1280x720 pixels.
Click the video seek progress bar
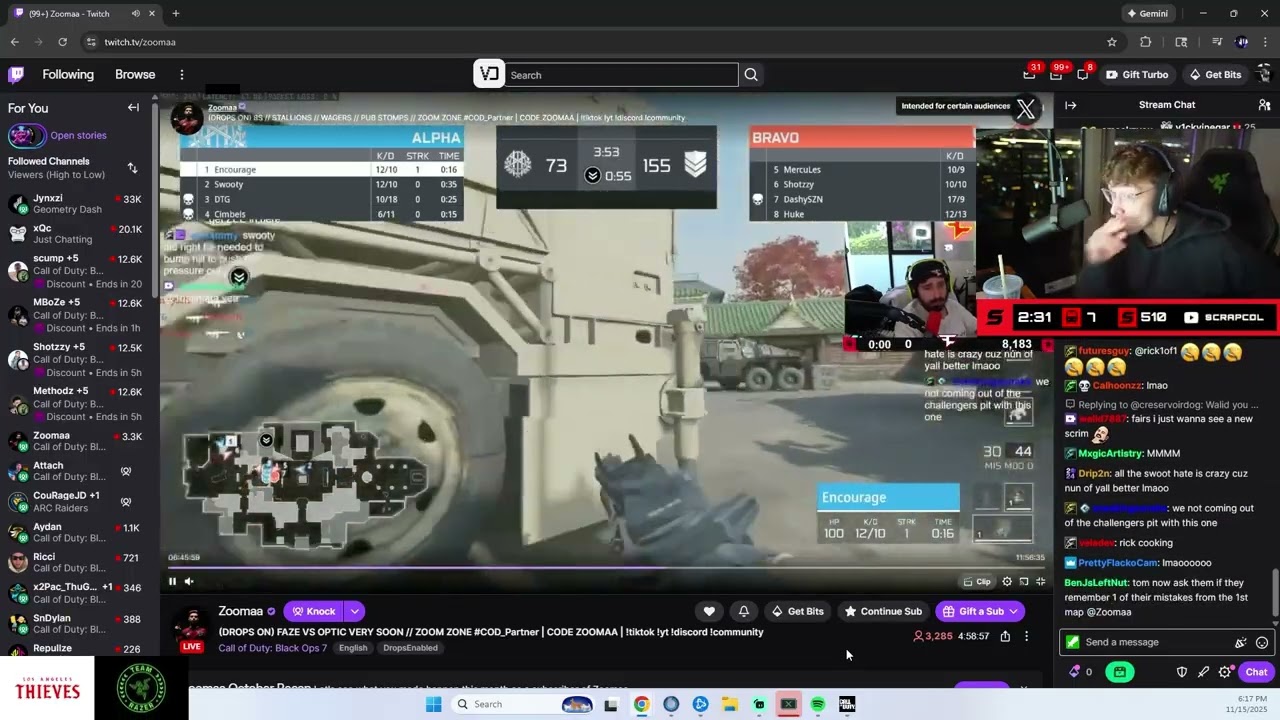click(x=607, y=568)
